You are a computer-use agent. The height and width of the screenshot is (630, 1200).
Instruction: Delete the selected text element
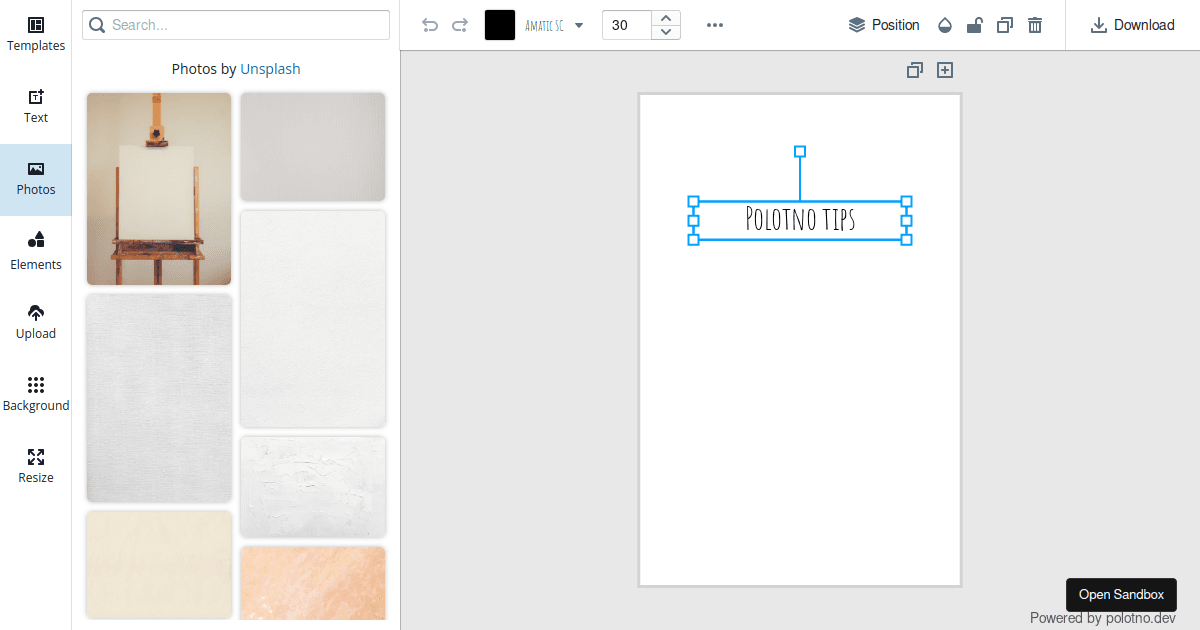click(1034, 25)
